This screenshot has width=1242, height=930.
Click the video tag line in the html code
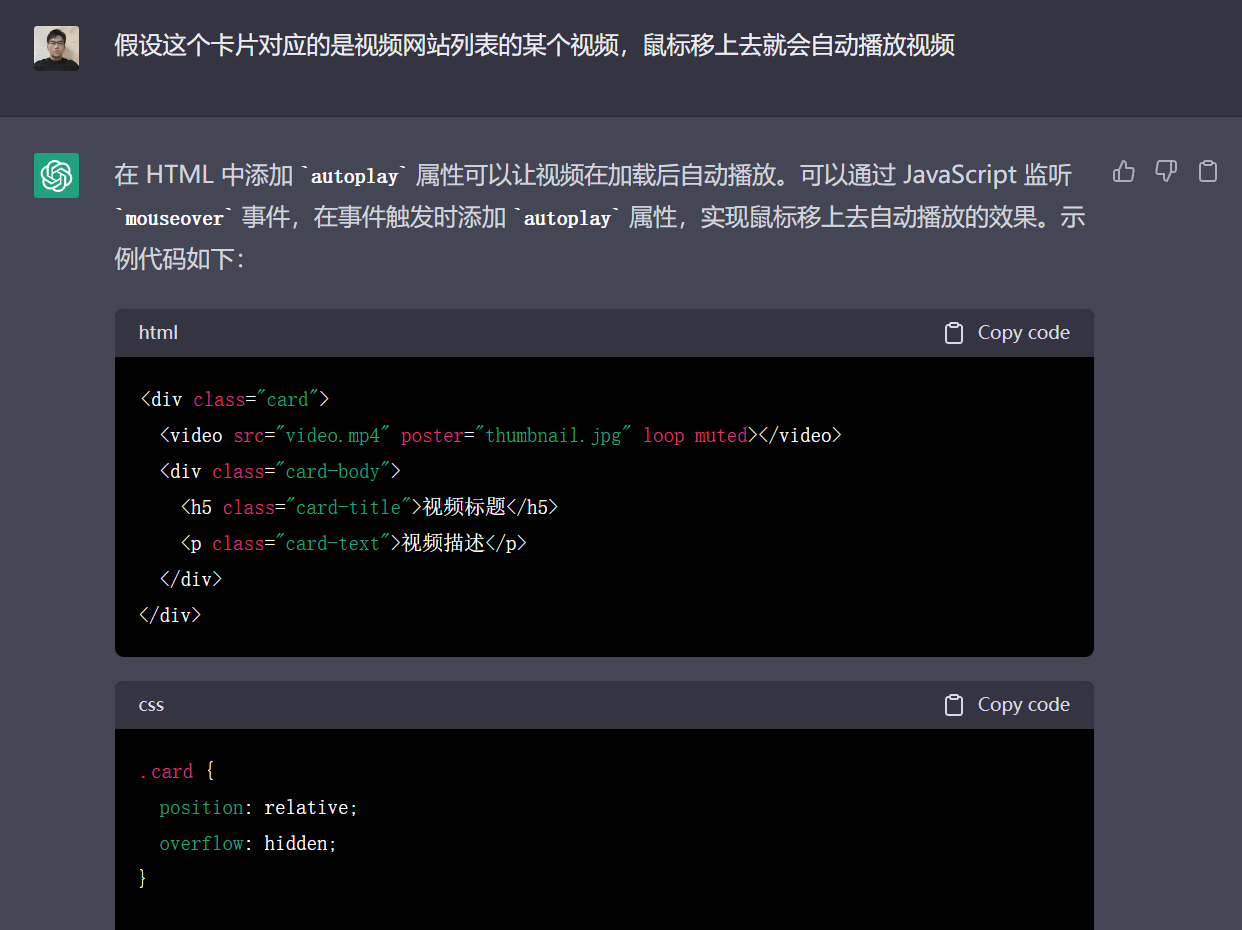coord(500,436)
